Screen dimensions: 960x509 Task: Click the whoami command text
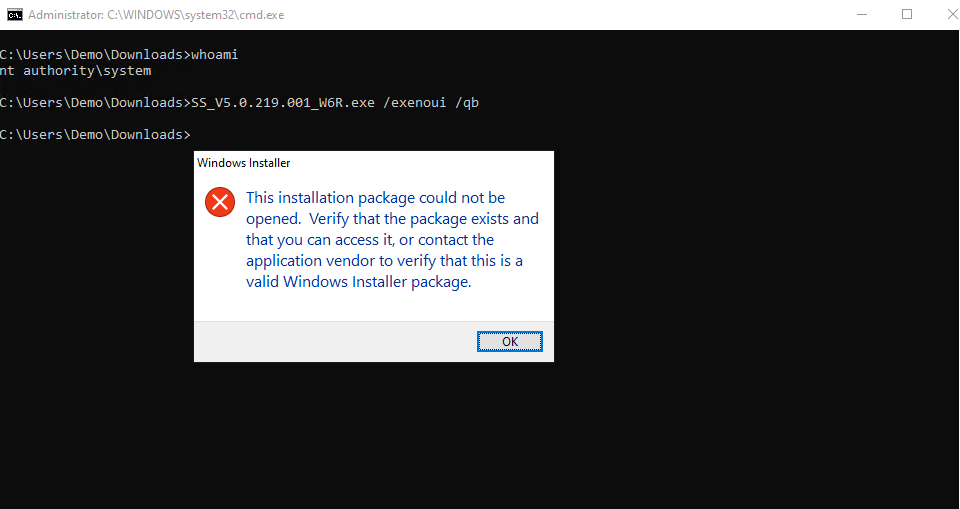coord(215,54)
